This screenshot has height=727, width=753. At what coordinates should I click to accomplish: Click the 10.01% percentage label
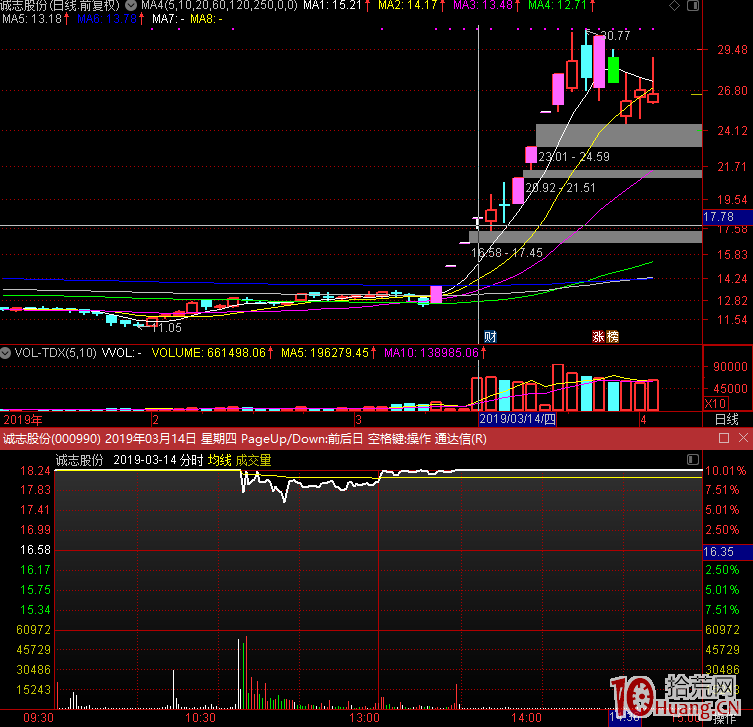726,471
